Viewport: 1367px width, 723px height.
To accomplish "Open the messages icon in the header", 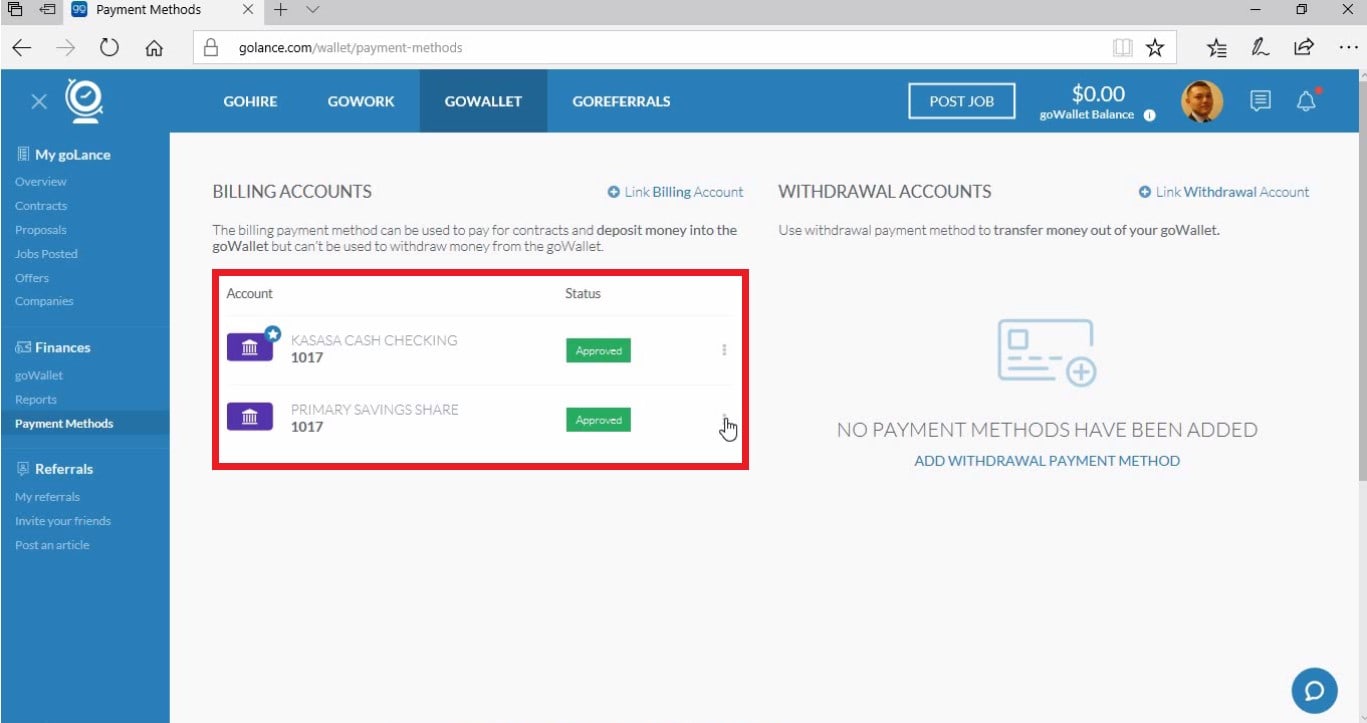I will point(1261,101).
